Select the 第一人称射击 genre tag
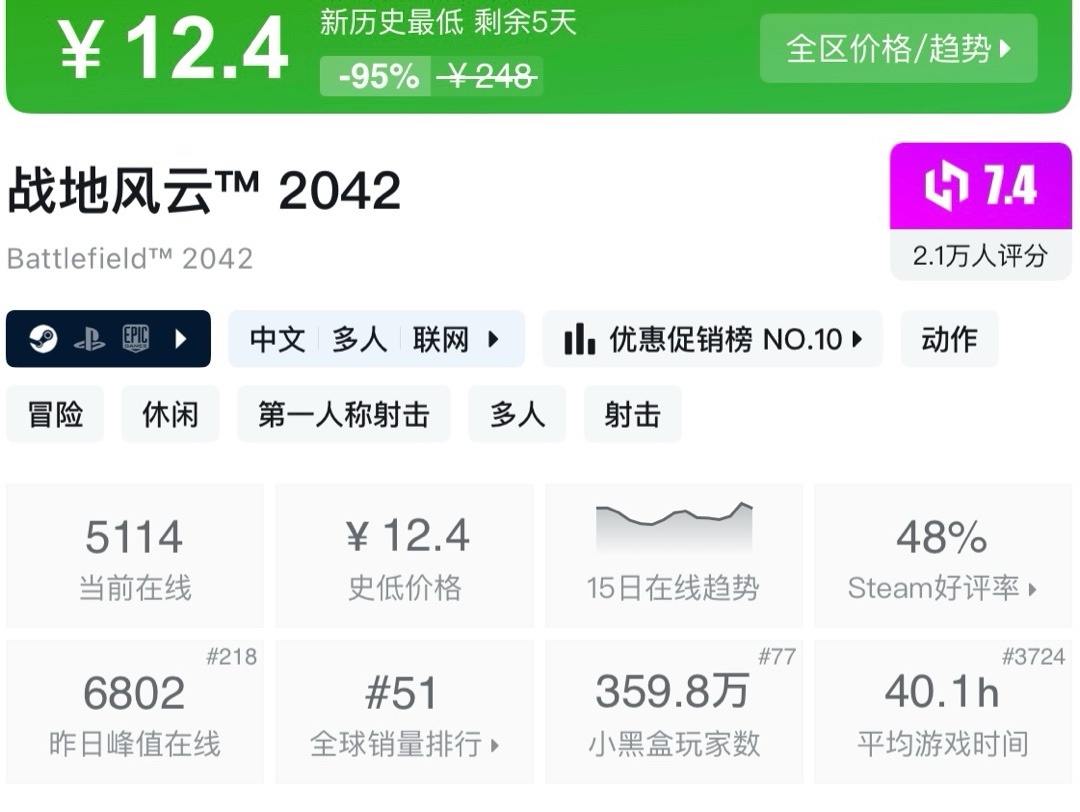The height and width of the screenshot is (812, 1080). (x=343, y=414)
